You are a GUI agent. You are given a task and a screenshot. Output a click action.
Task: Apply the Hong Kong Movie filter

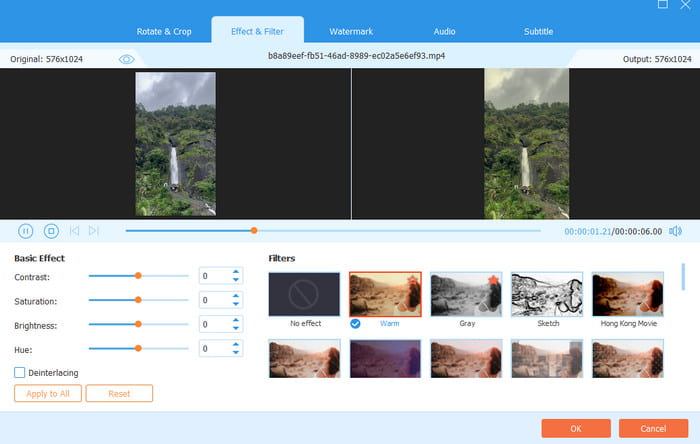(628, 294)
